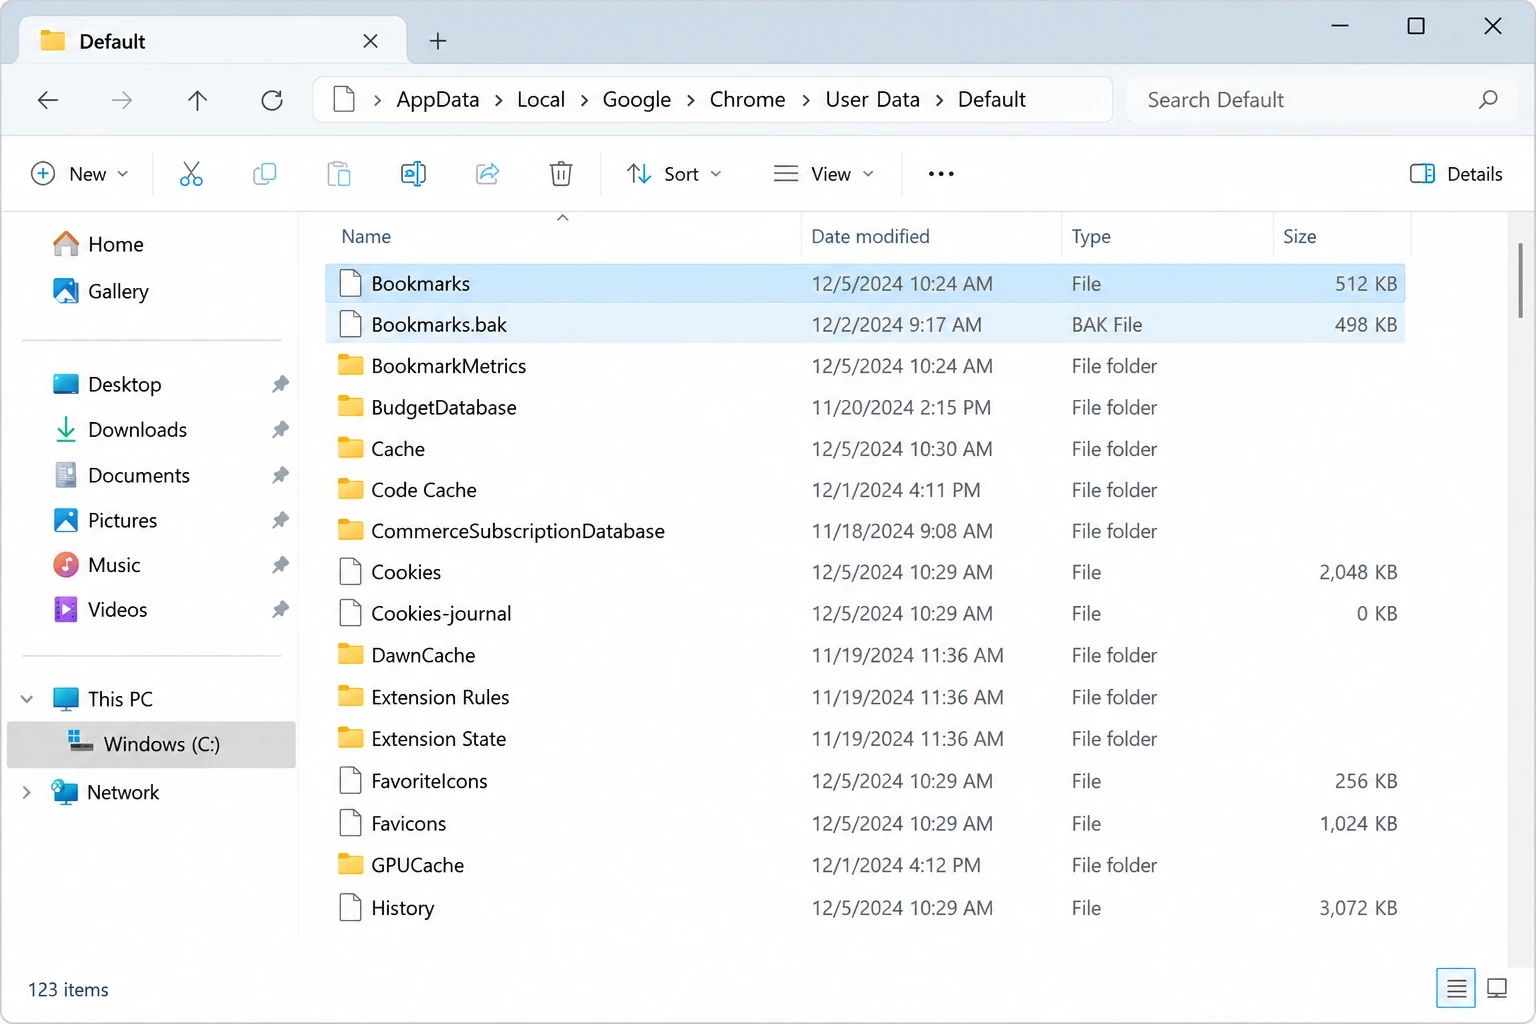Select Windows (C:) drive in sidebar
This screenshot has height=1024, width=1536.
tap(151, 744)
